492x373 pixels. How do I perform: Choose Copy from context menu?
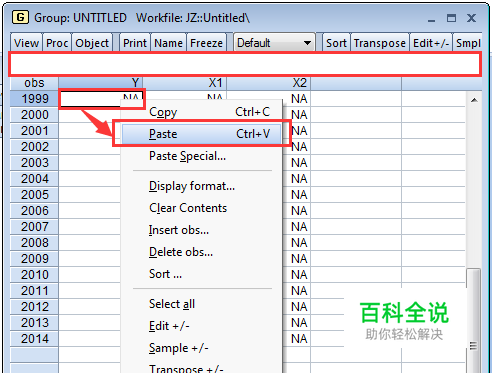pos(202,112)
